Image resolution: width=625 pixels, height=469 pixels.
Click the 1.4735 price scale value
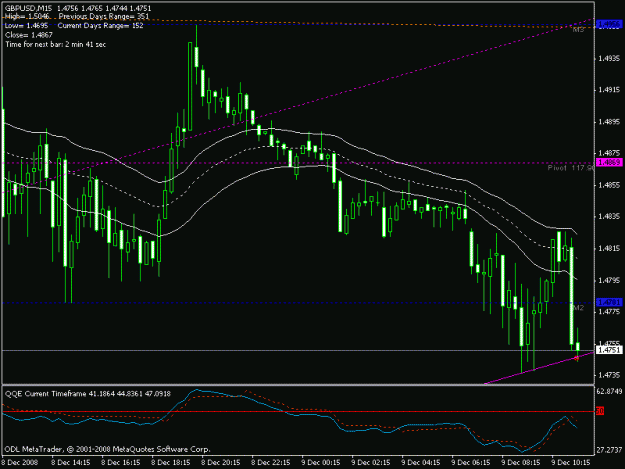pos(609,375)
